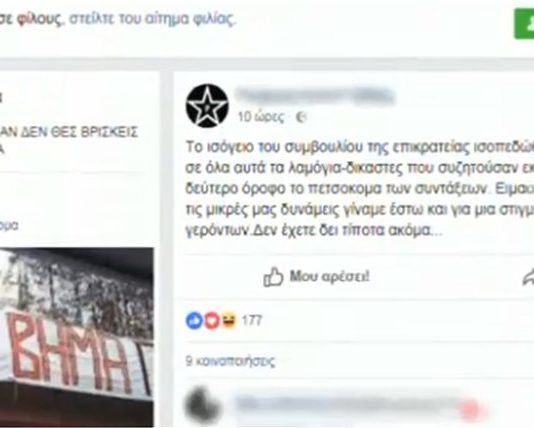This screenshot has height=428, width=534.
Task: Click the red heart reaction icon
Action: click(212, 320)
